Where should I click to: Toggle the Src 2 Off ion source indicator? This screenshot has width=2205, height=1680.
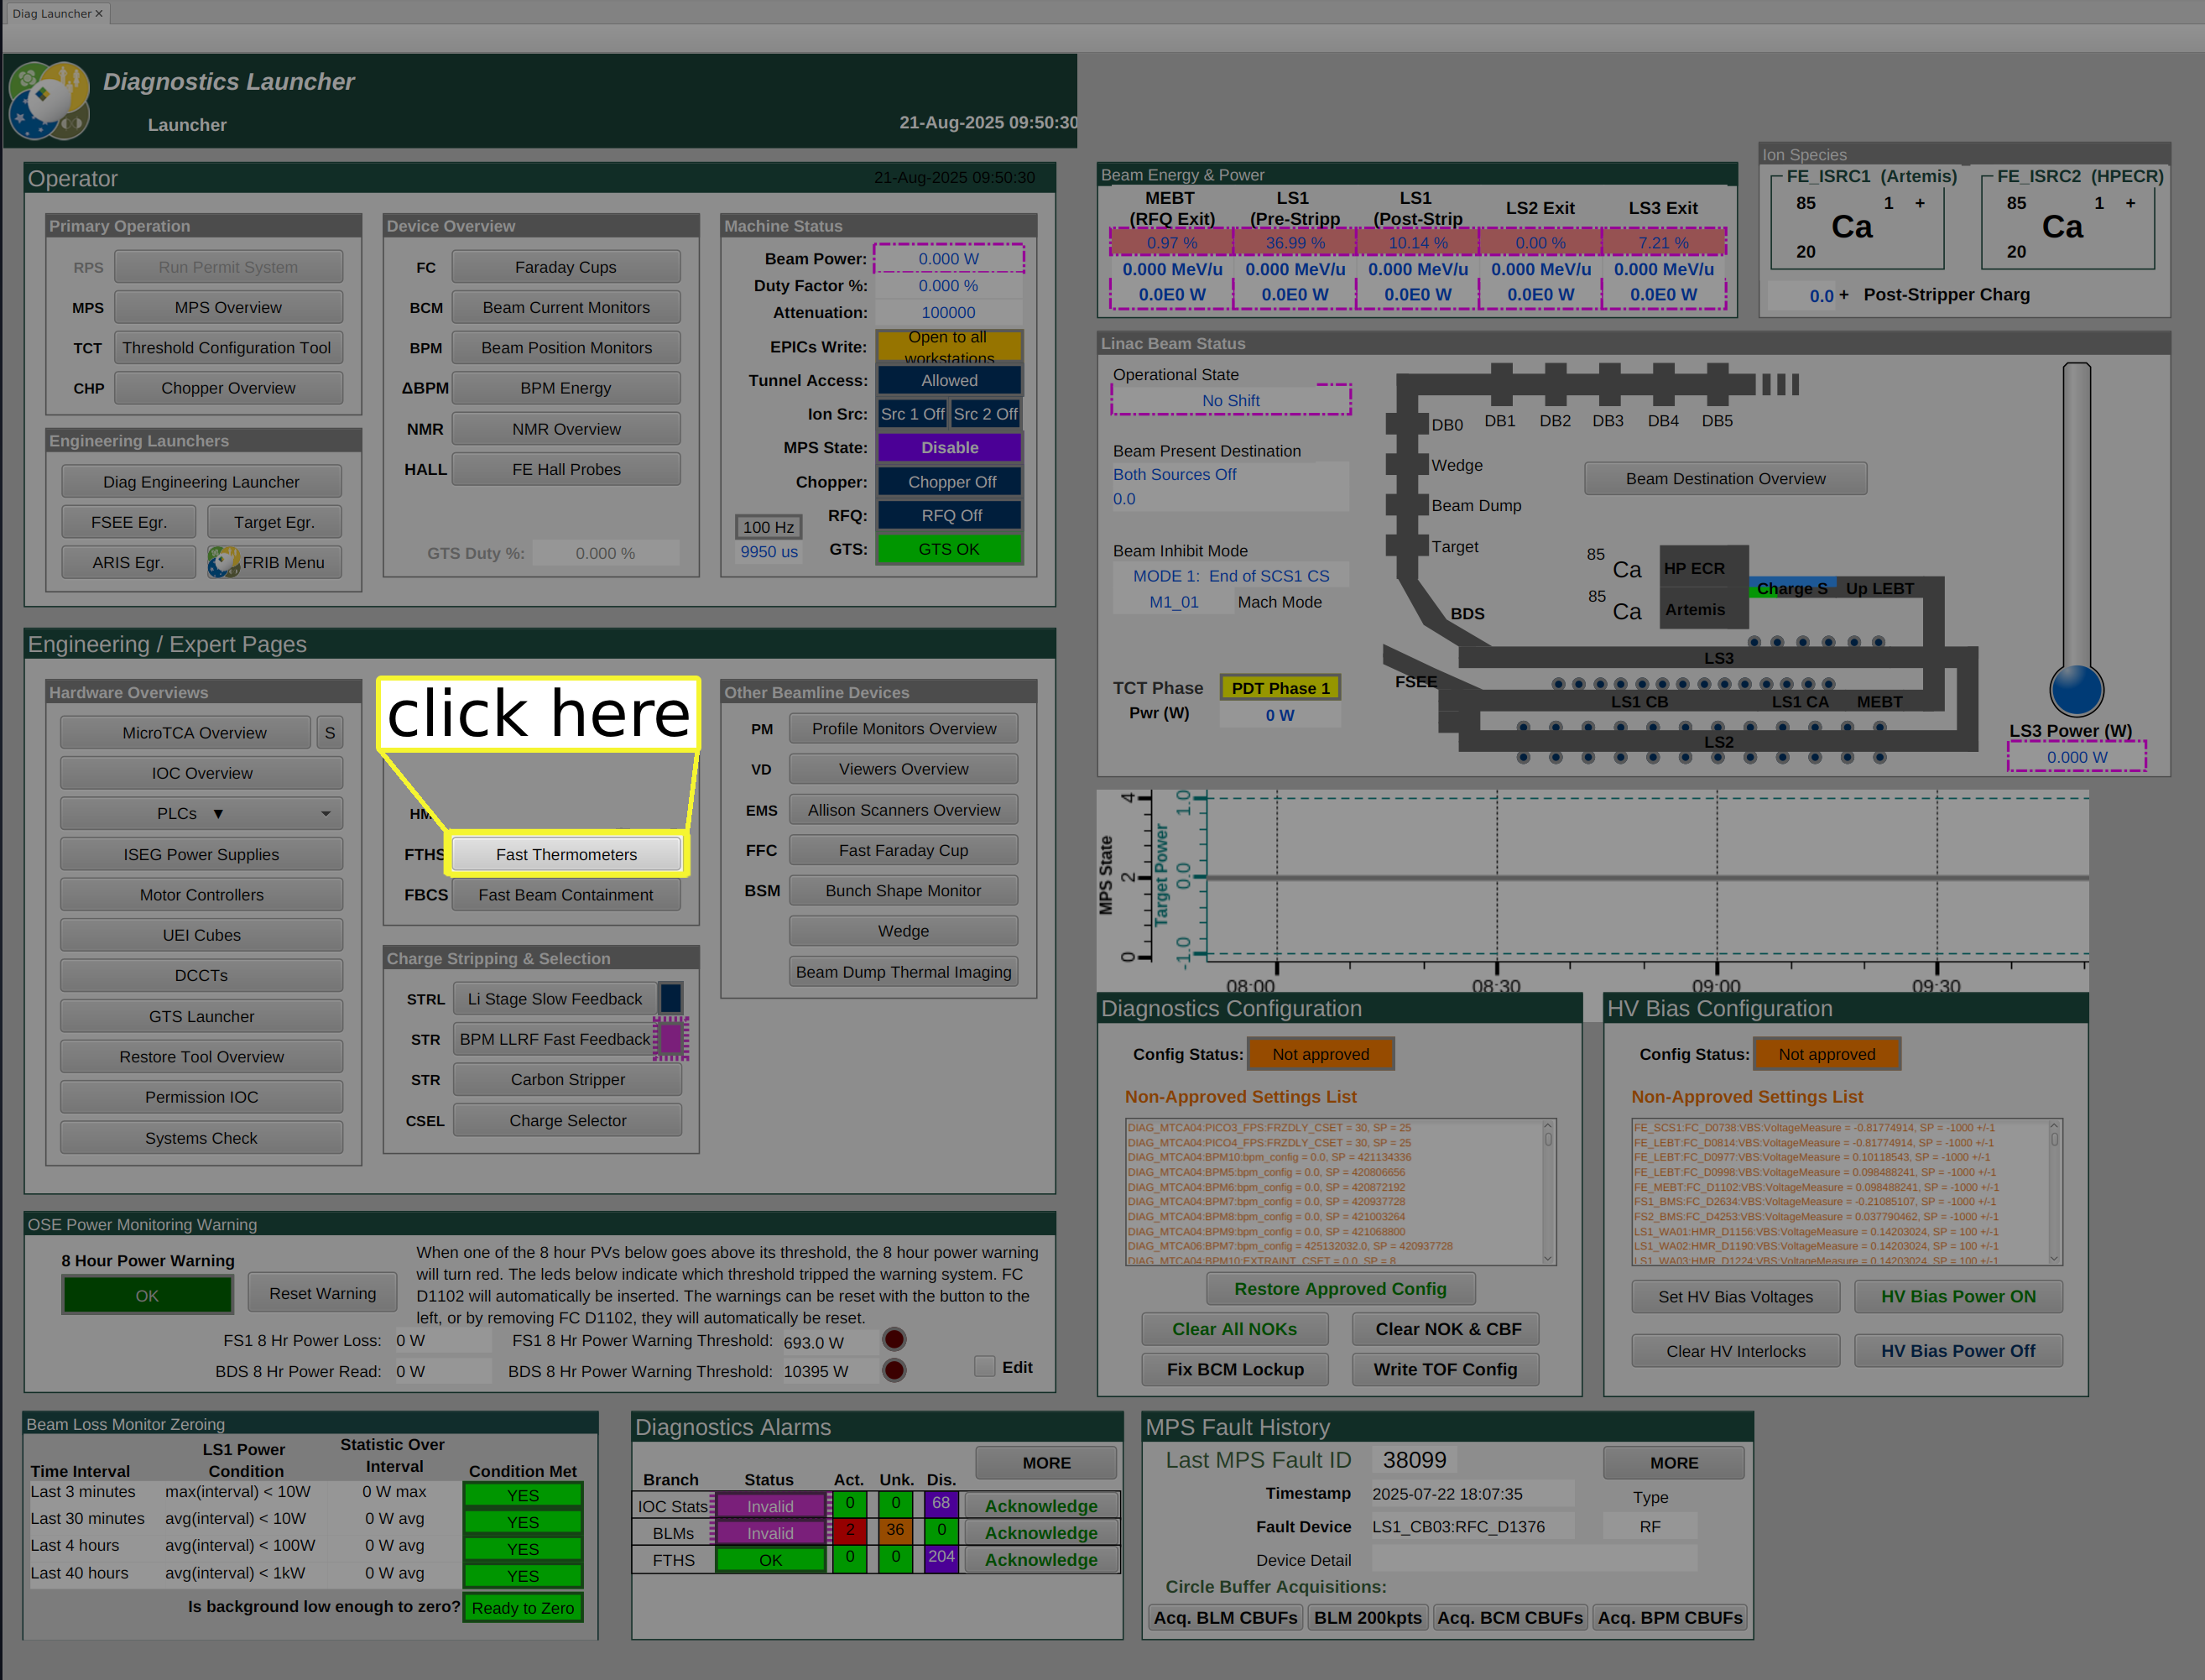985,414
